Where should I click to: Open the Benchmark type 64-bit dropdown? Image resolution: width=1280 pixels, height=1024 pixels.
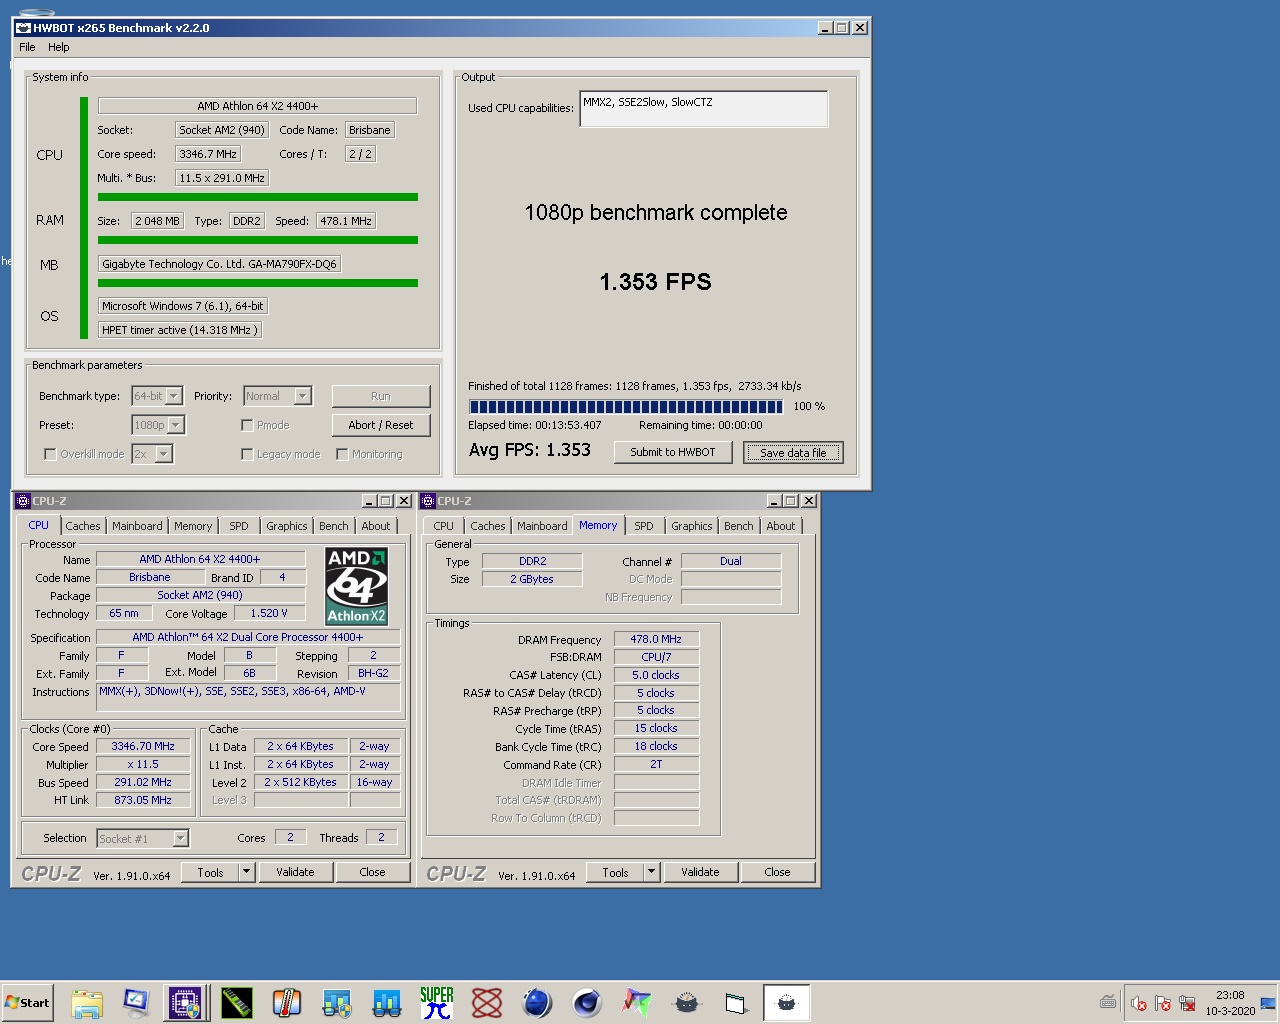click(x=157, y=396)
